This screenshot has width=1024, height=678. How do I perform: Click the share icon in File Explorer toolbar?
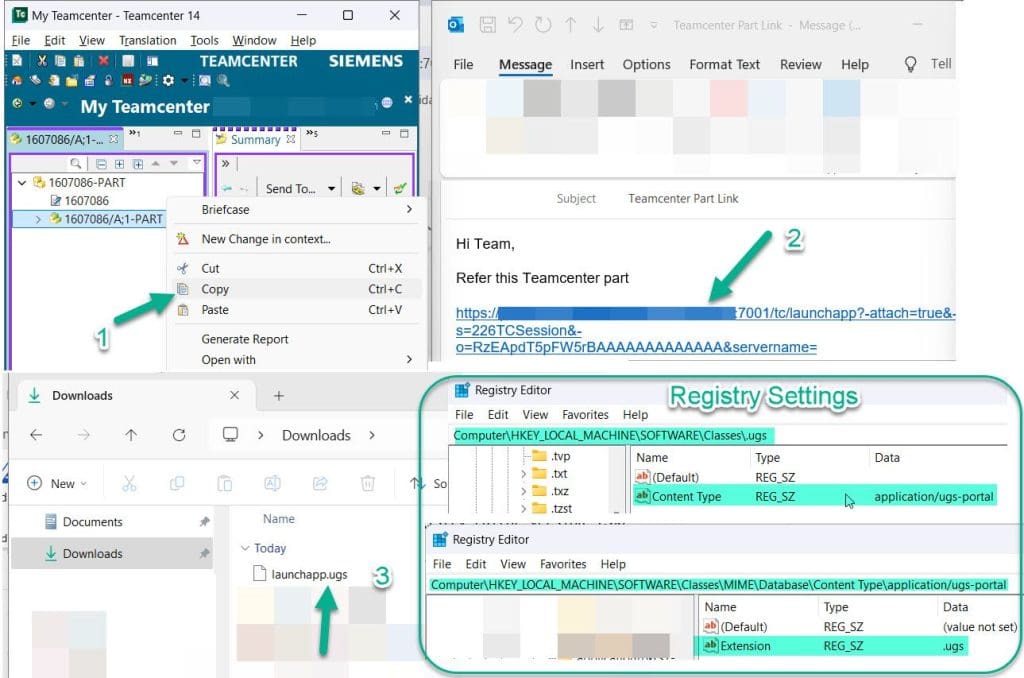point(320,483)
